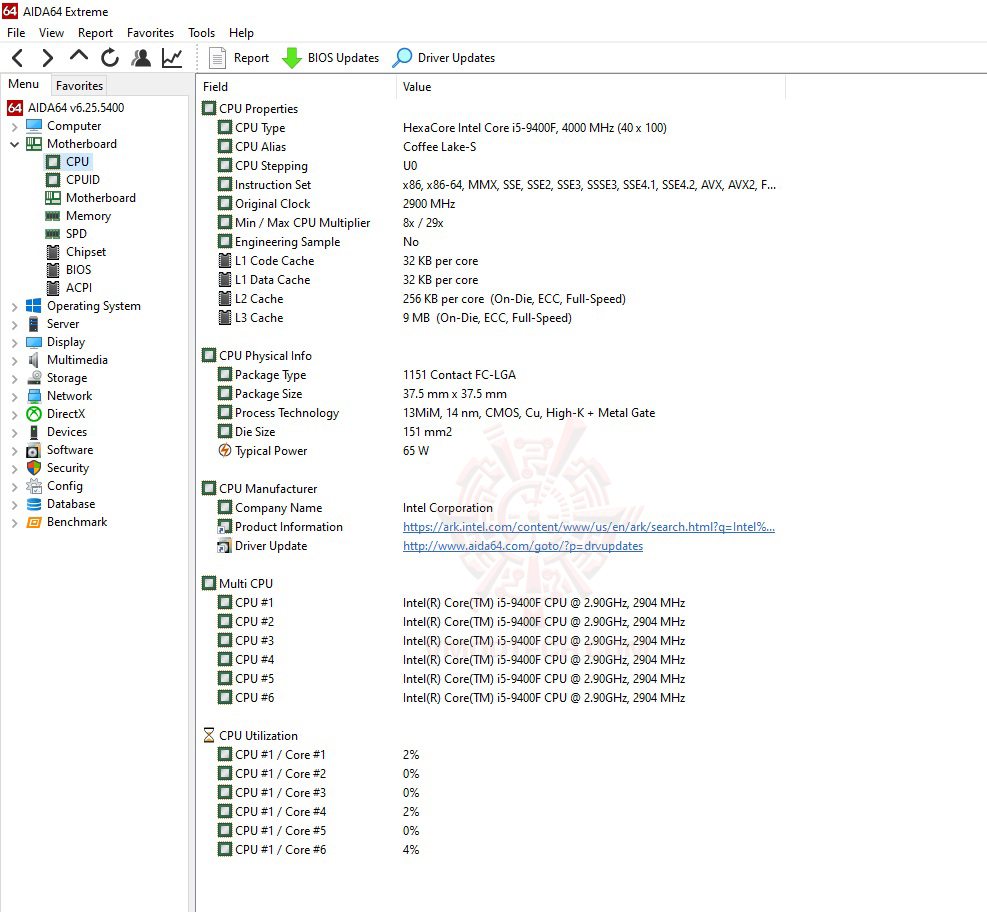Screen dimensions: 987x912
Task: Select the ACPI icon in the tree
Action: click(53, 288)
